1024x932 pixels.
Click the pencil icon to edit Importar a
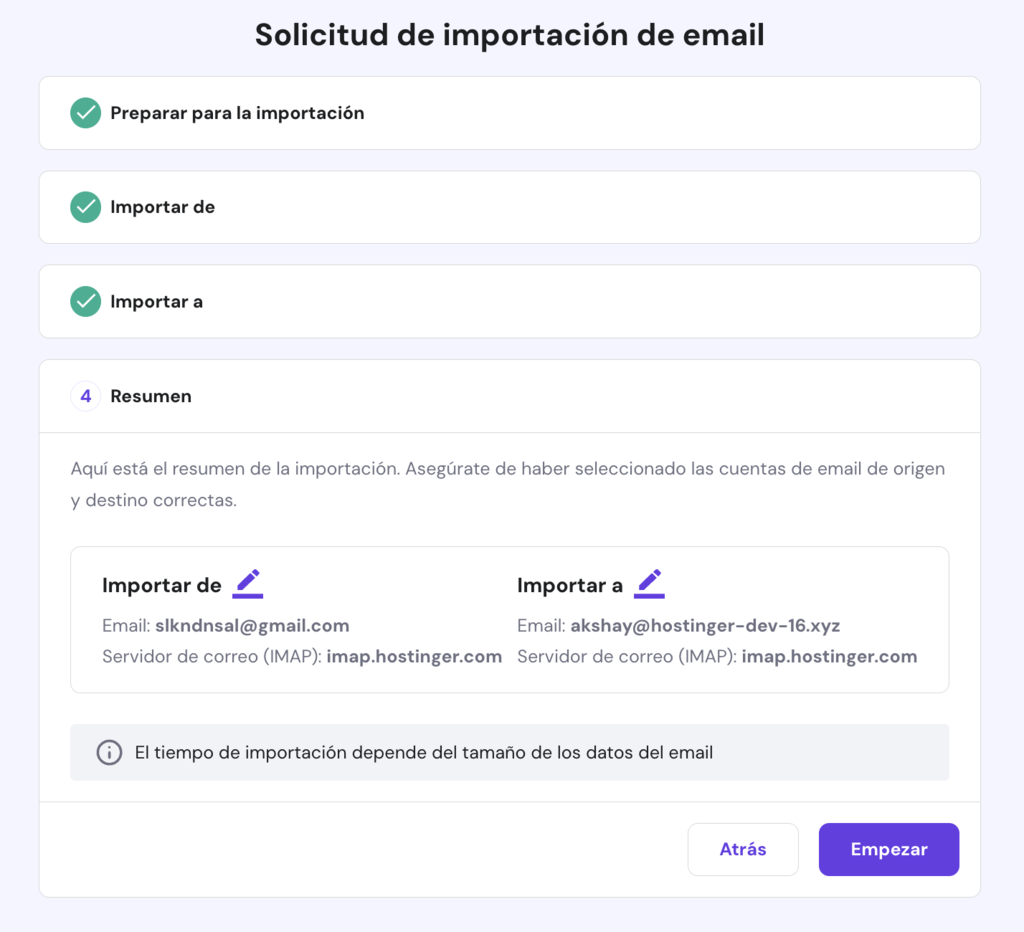pos(650,582)
